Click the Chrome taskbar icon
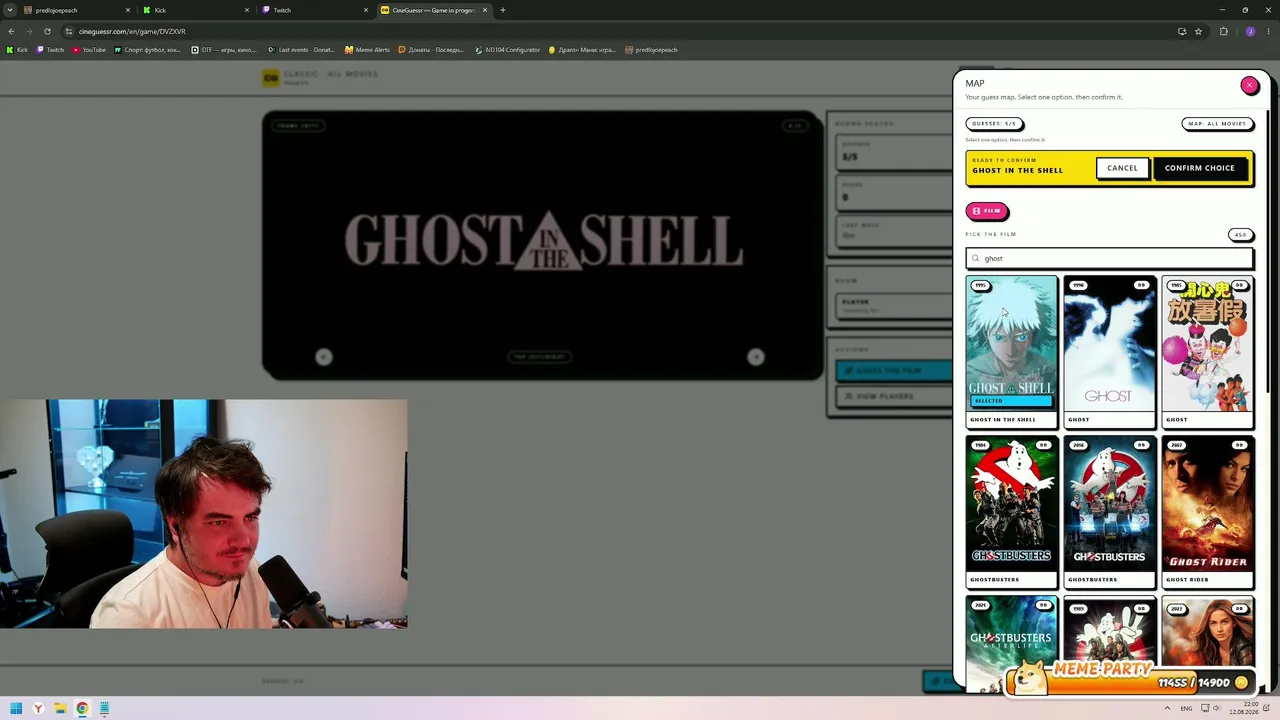 (82, 709)
